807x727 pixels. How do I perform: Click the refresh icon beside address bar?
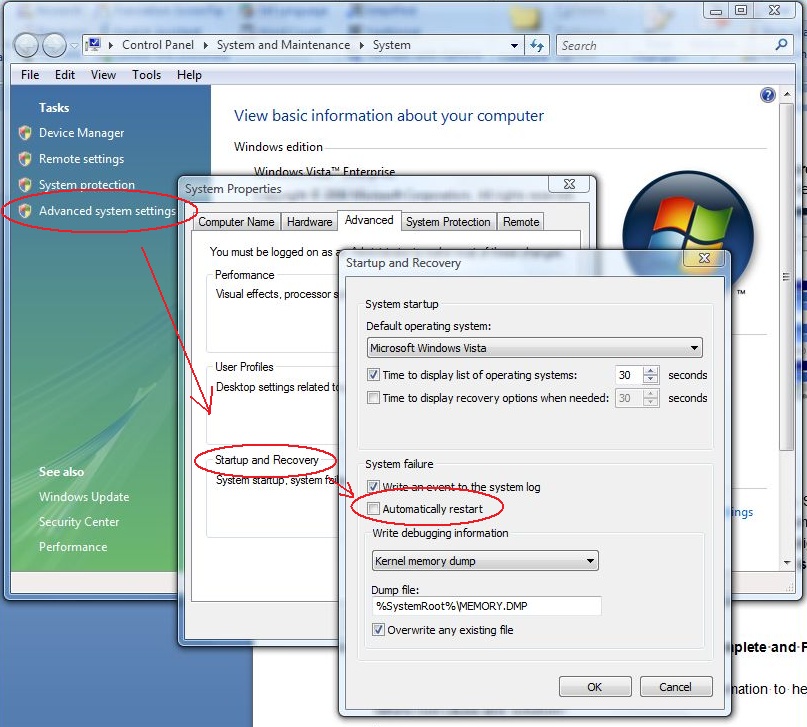coord(537,45)
